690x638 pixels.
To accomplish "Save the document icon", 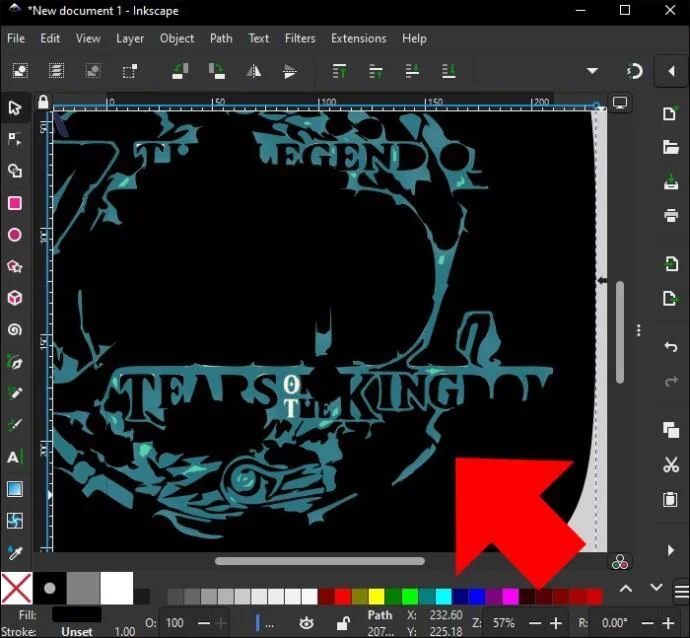I will pyautogui.click(x=671, y=181).
